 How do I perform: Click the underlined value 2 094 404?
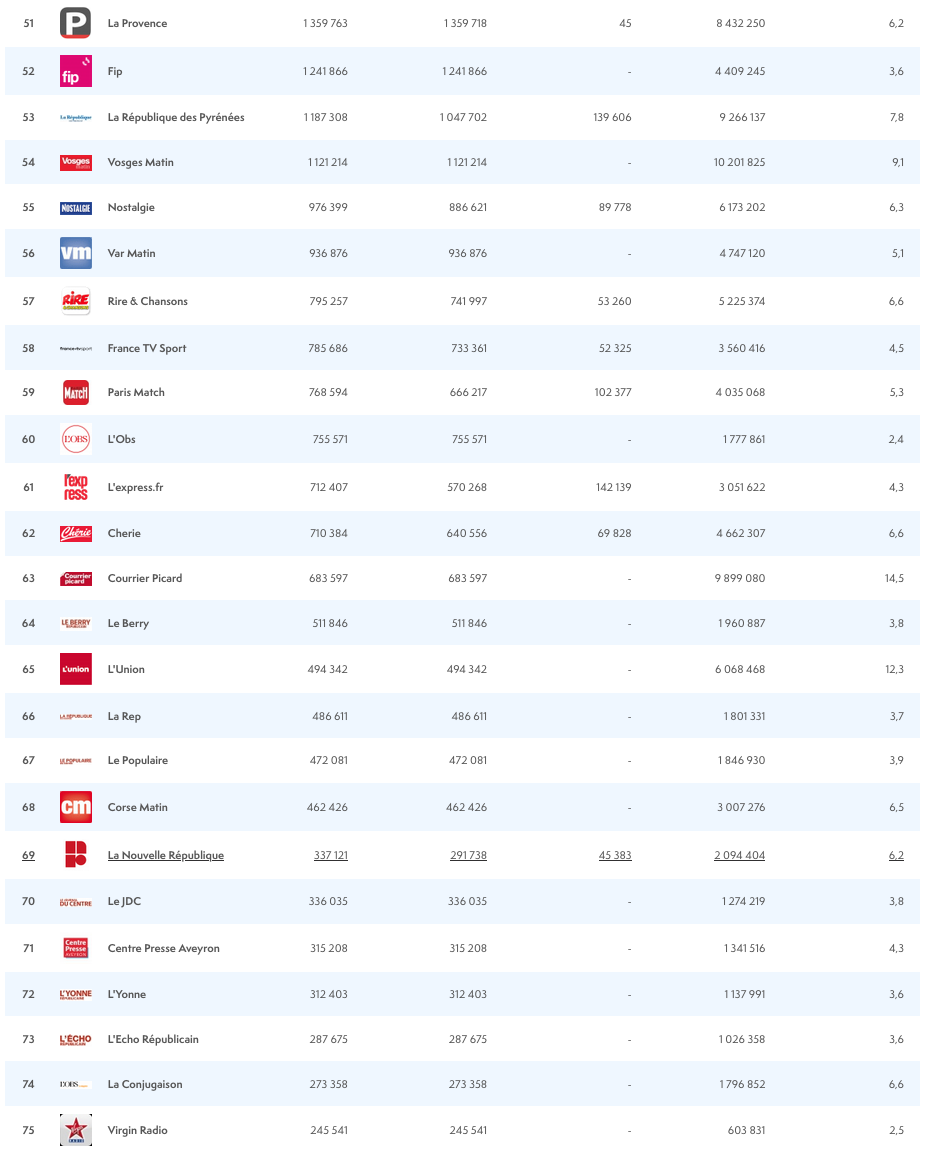pos(740,855)
